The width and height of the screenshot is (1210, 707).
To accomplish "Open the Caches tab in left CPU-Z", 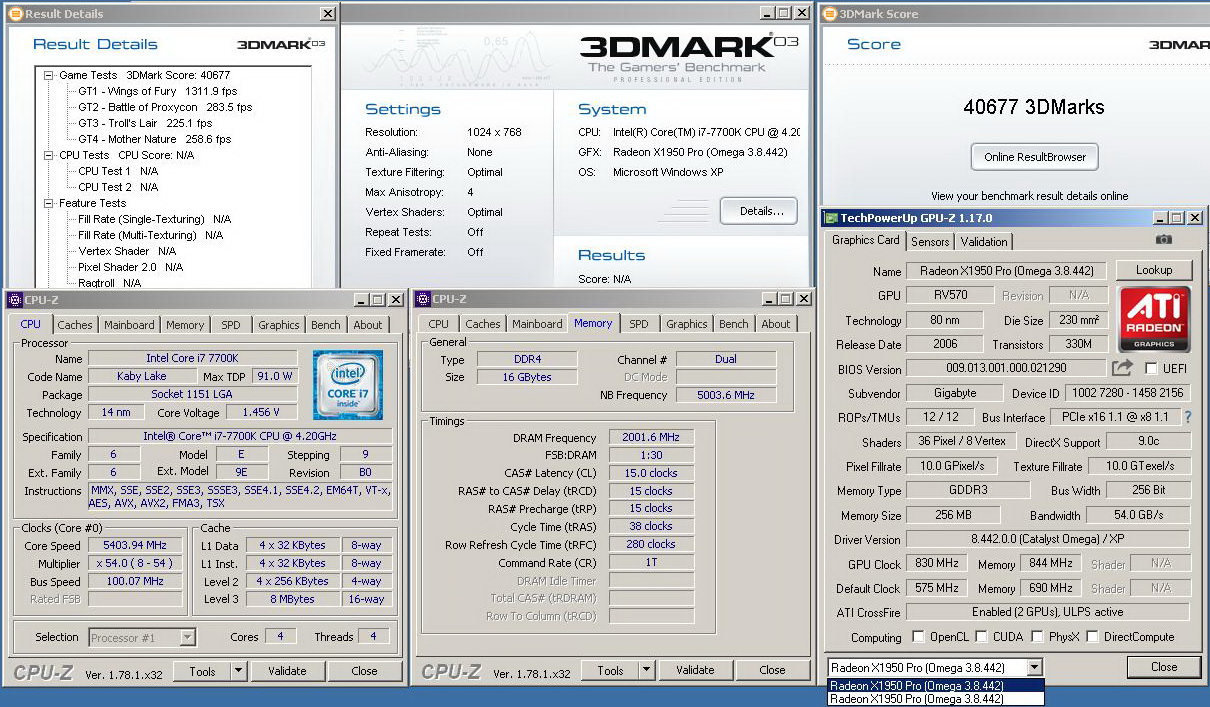I will (75, 325).
